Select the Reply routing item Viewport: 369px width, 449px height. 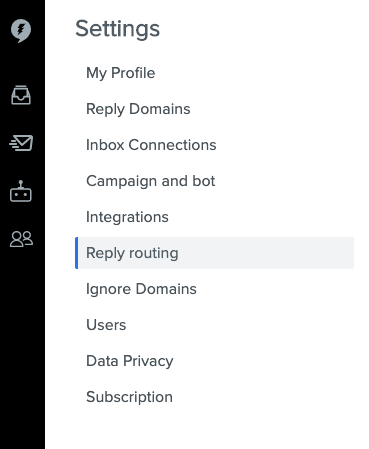click(x=214, y=253)
